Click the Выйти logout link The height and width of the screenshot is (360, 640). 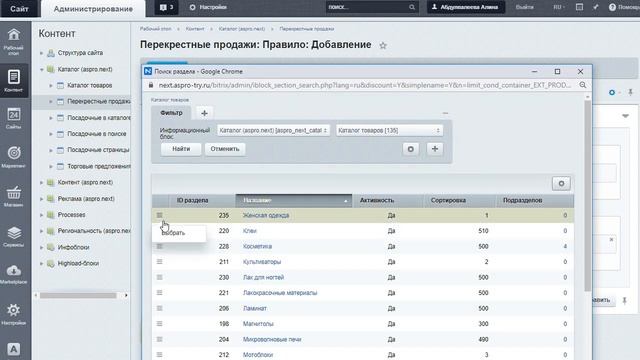pyautogui.click(x=524, y=7)
